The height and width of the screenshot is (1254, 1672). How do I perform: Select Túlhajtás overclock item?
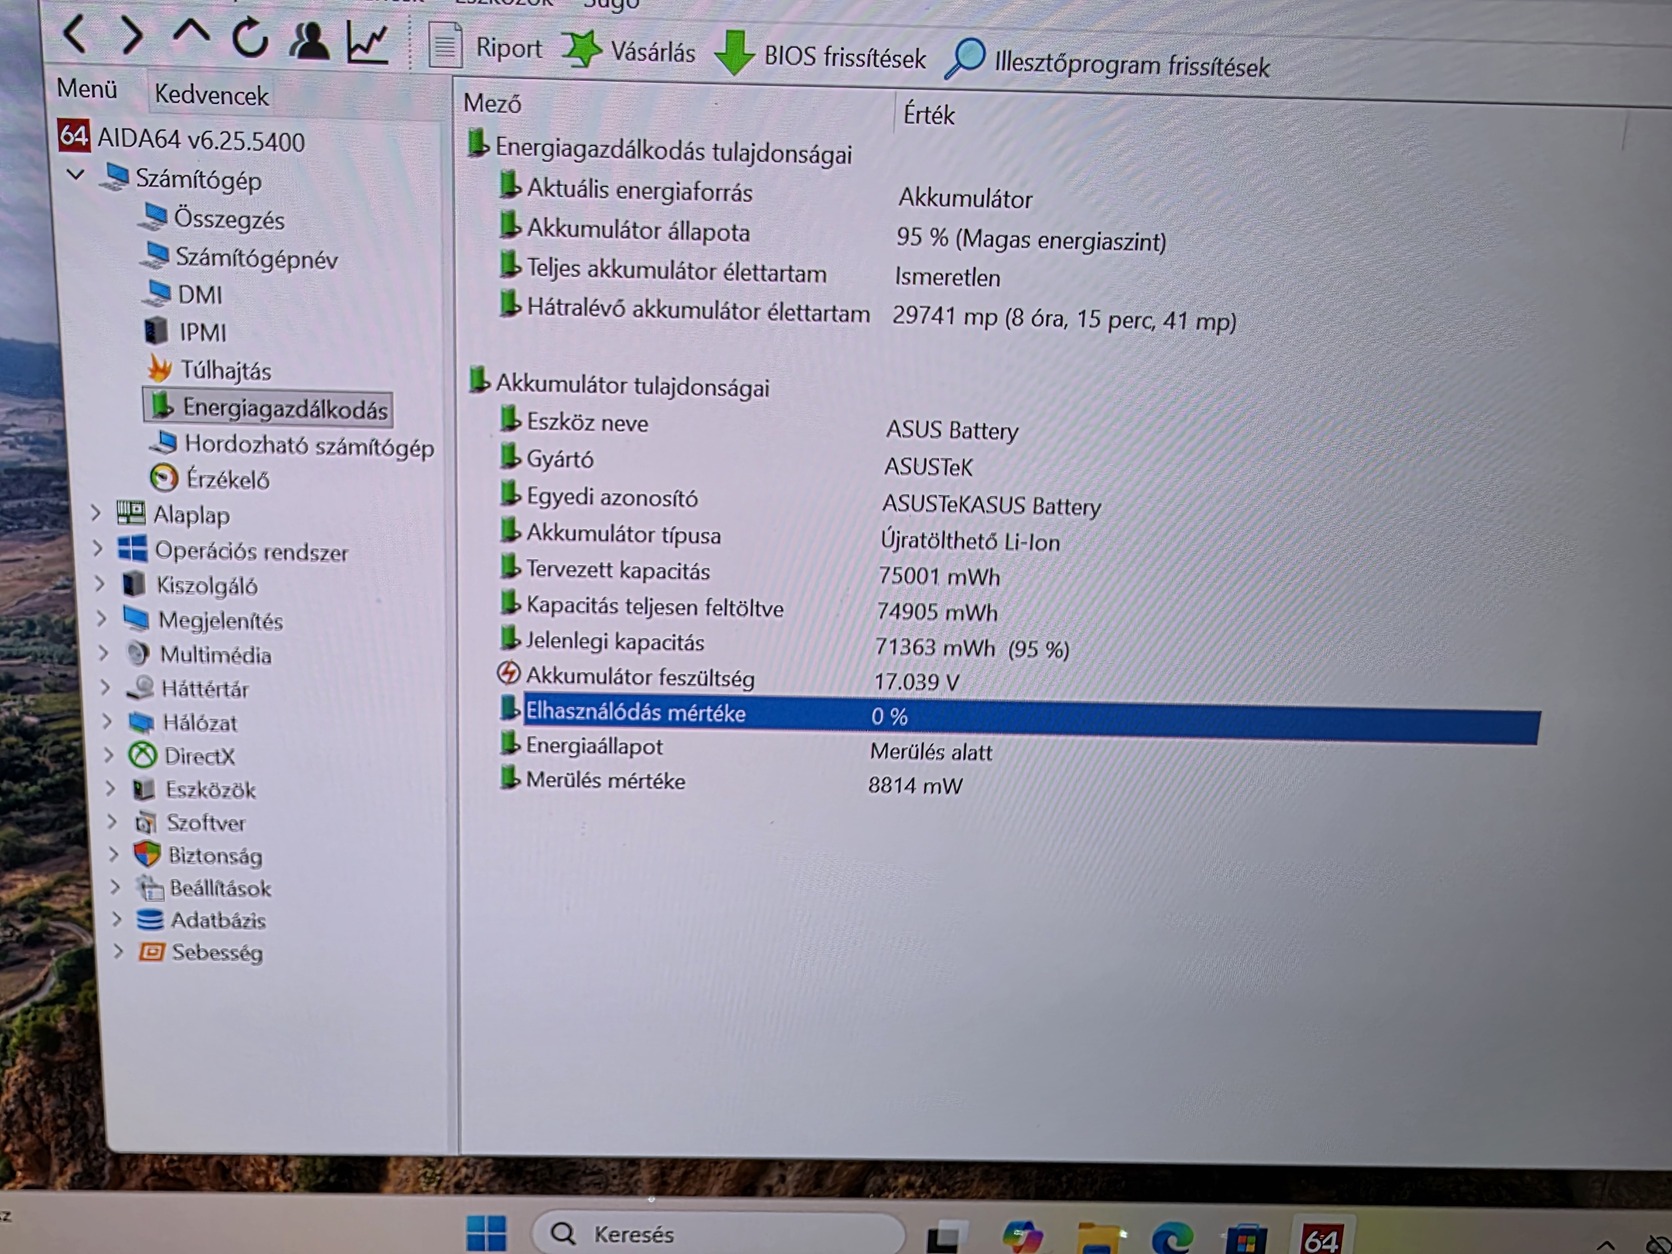click(x=209, y=369)
